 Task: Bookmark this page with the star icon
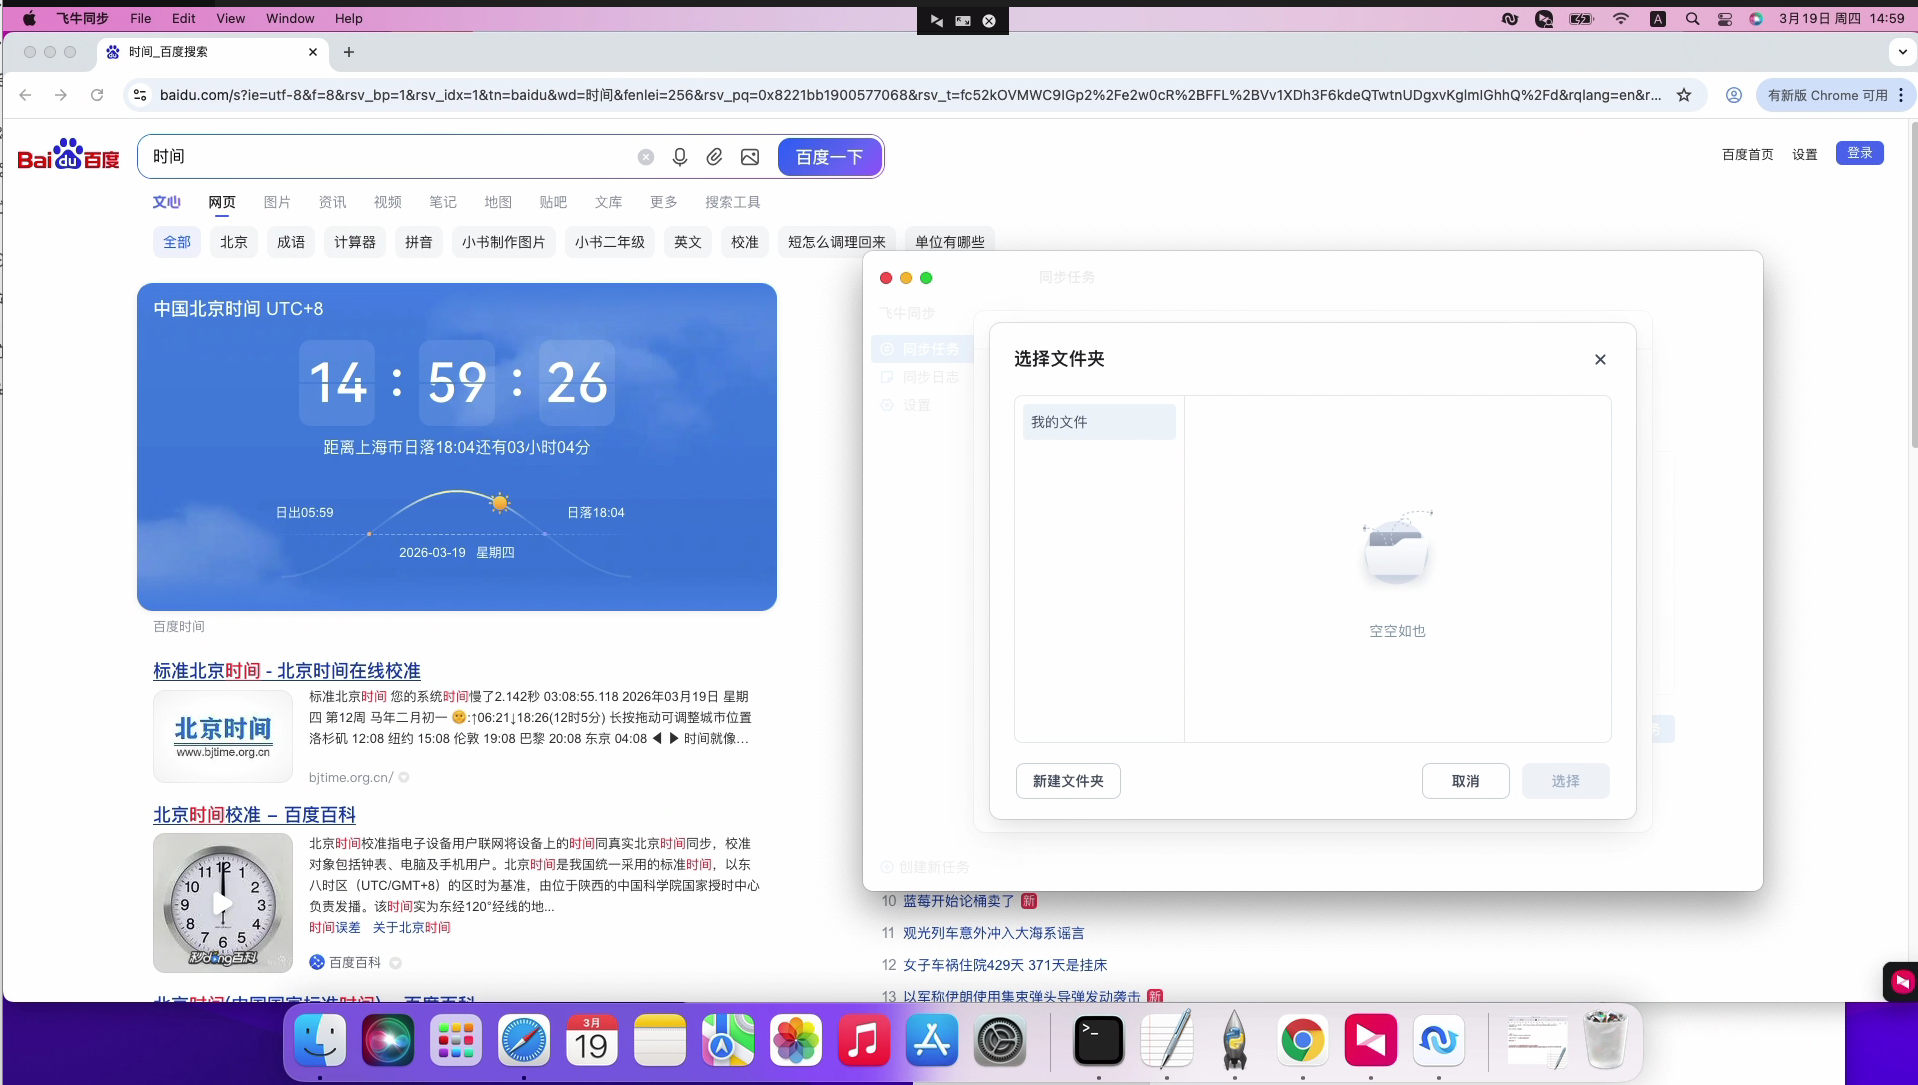1684,95
